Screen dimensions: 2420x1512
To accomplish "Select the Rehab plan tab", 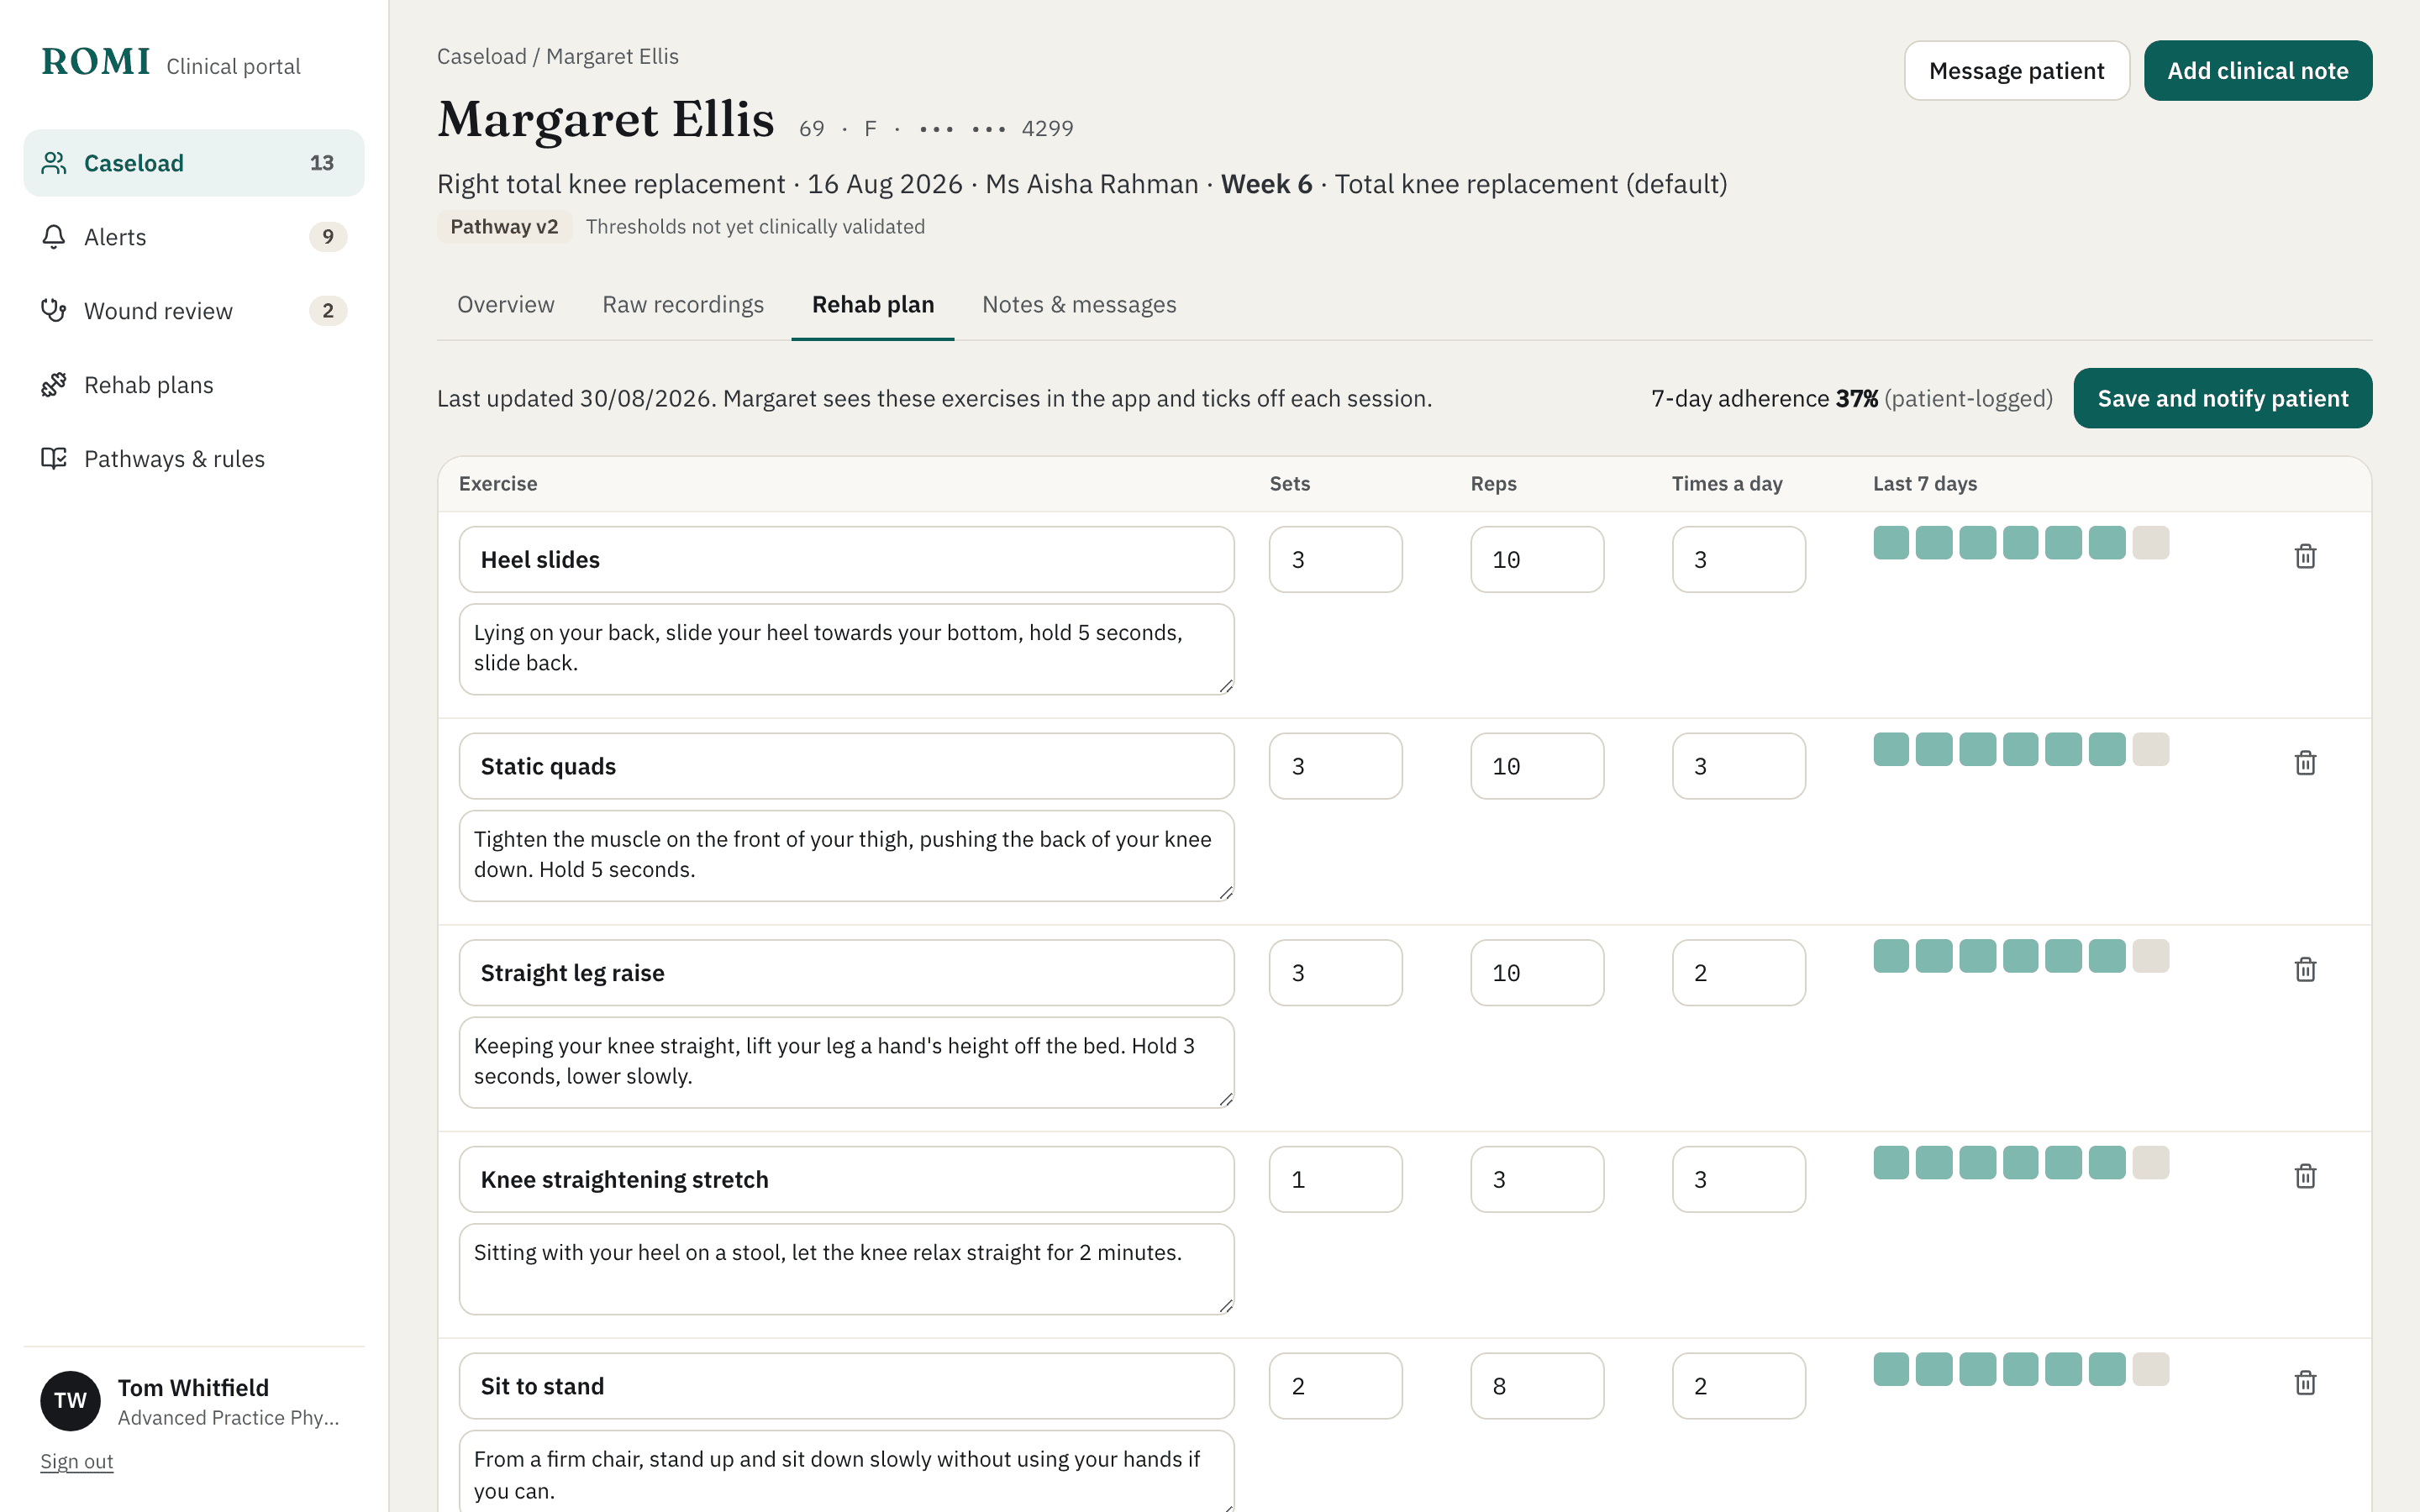I will pos(873,304).
